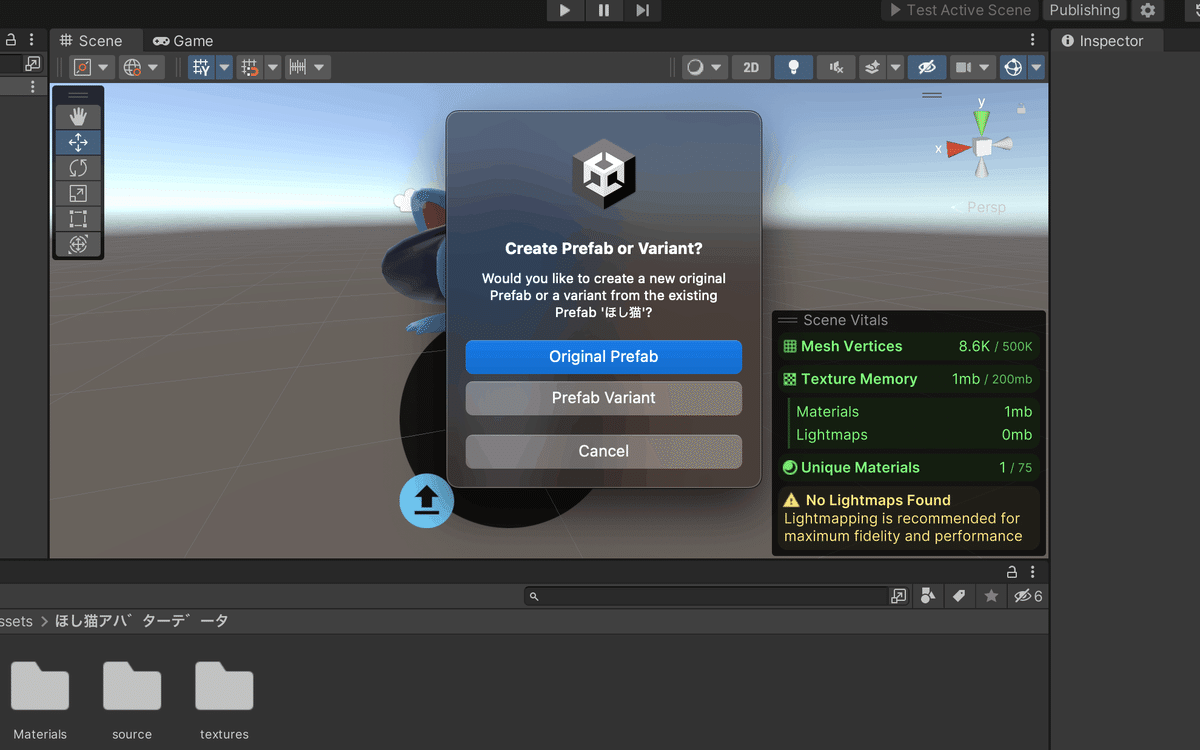This screenshot has height=750, width=1200.
Task: Toggle scene lighting bulb
Action: (794, 67)
